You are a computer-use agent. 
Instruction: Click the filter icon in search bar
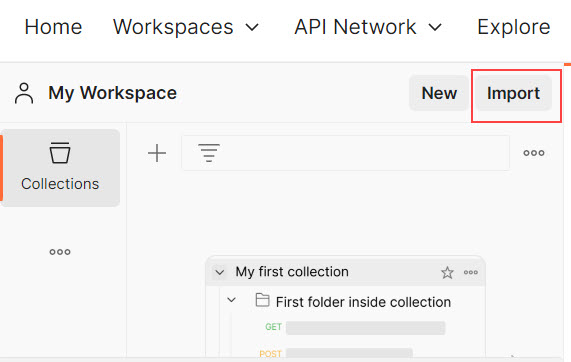click(209, 153)
